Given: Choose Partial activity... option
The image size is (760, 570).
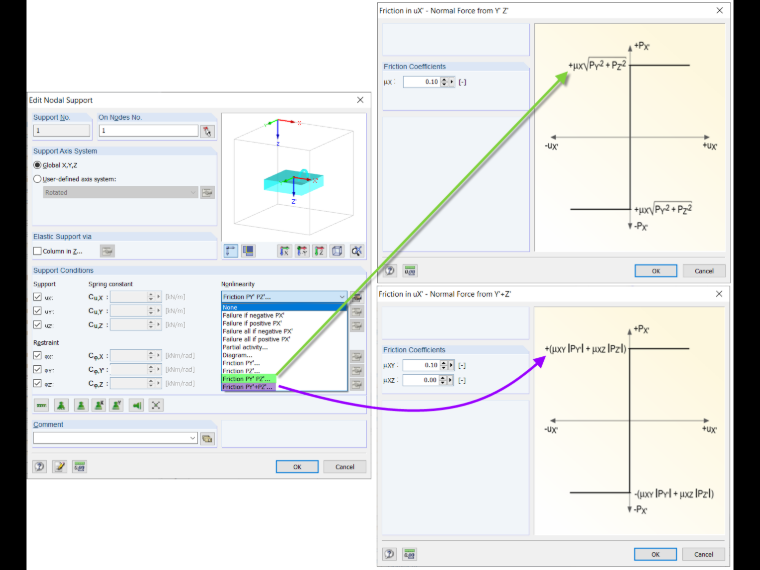Looking at the screenshot, I should 284,347.
